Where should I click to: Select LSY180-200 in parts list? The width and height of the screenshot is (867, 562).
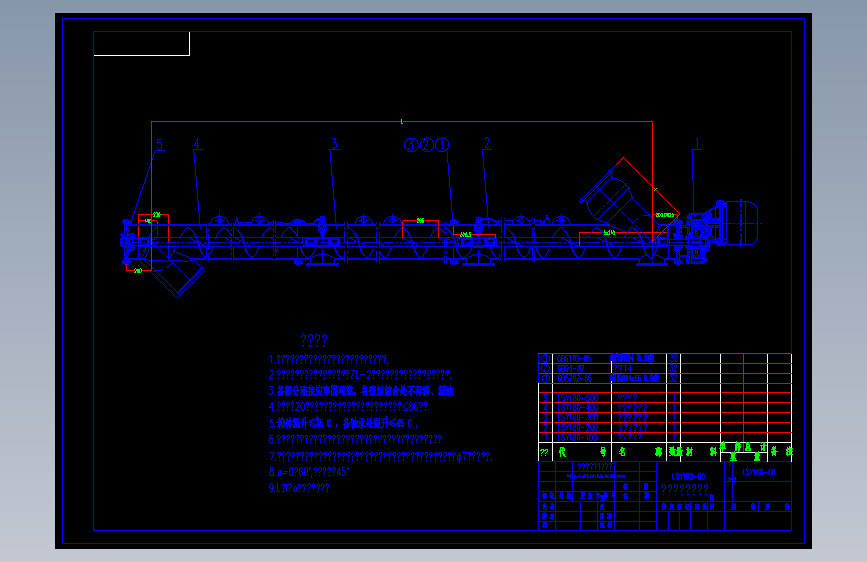coord(578,428)
